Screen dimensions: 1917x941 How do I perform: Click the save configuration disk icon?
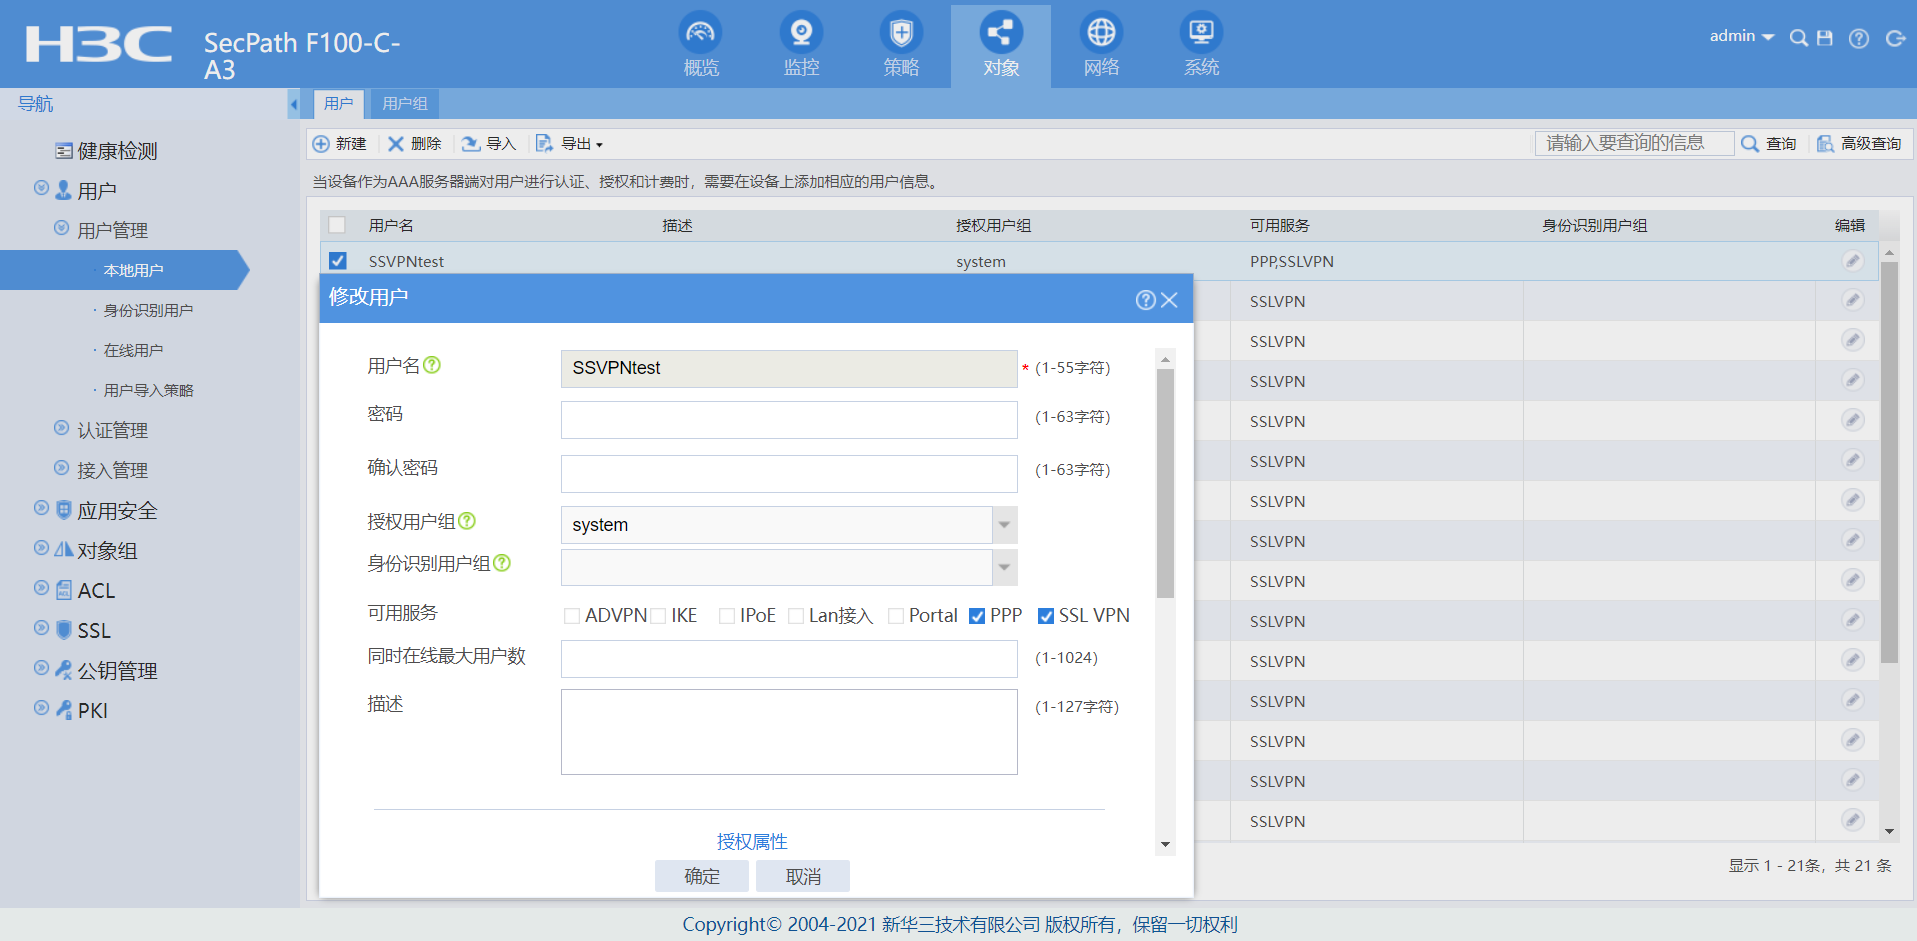(1825, 38)
